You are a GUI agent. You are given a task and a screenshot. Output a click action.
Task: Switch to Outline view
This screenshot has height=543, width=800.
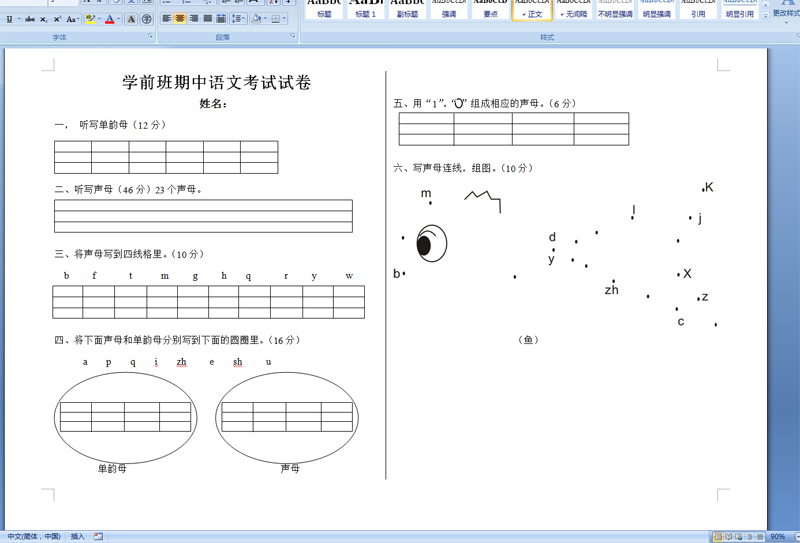coord(749,536)
